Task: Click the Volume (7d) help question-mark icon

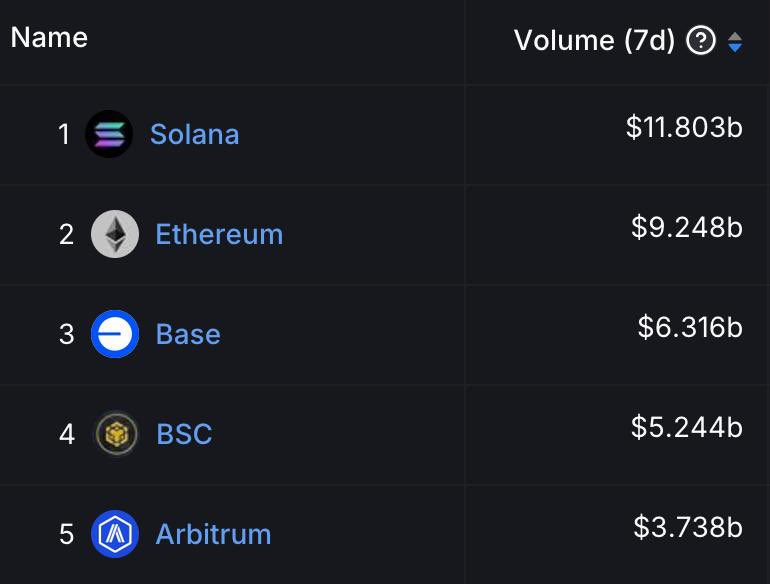Action: click(701, 41)
